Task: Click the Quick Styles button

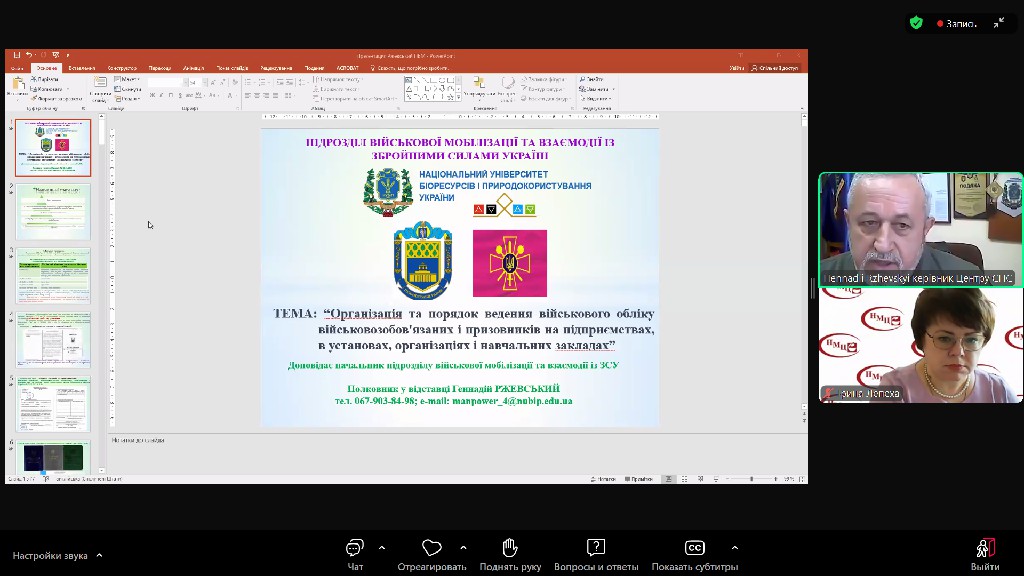Action: 507,88
